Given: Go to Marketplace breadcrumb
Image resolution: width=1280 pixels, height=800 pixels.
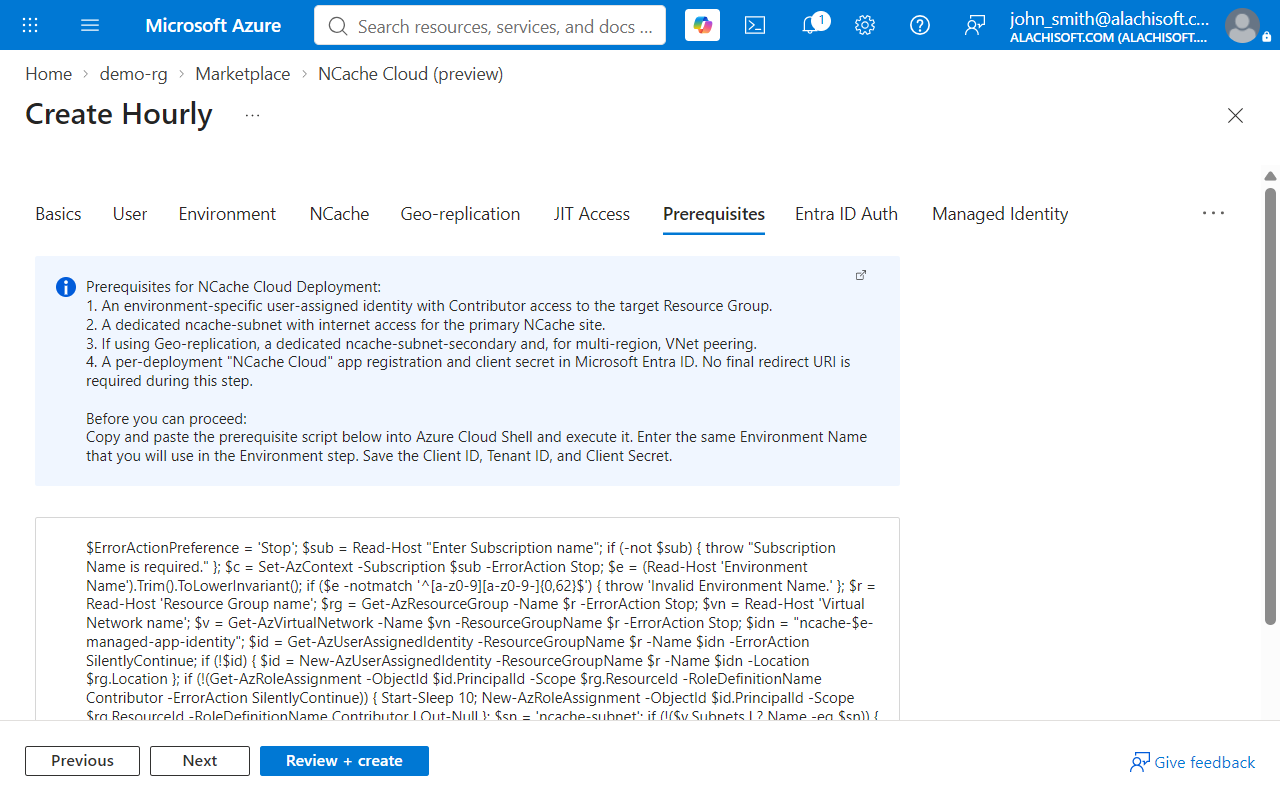Looking at the screenshot, I should [243, 74].
